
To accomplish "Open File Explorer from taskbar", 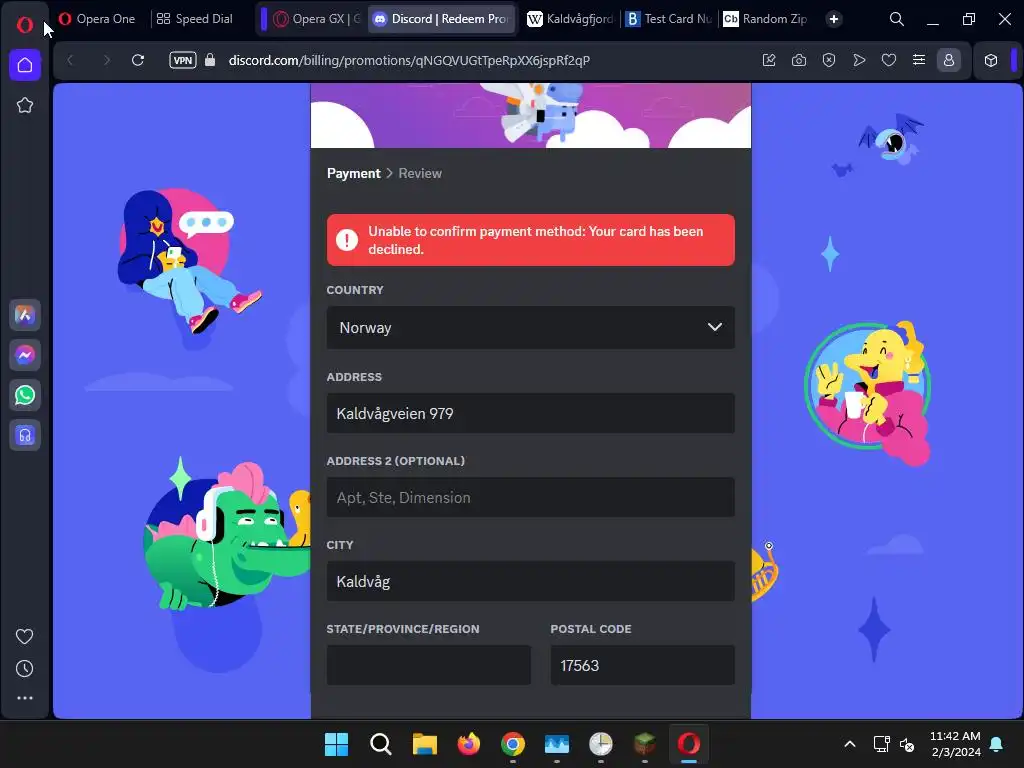I will pos(424,744).
